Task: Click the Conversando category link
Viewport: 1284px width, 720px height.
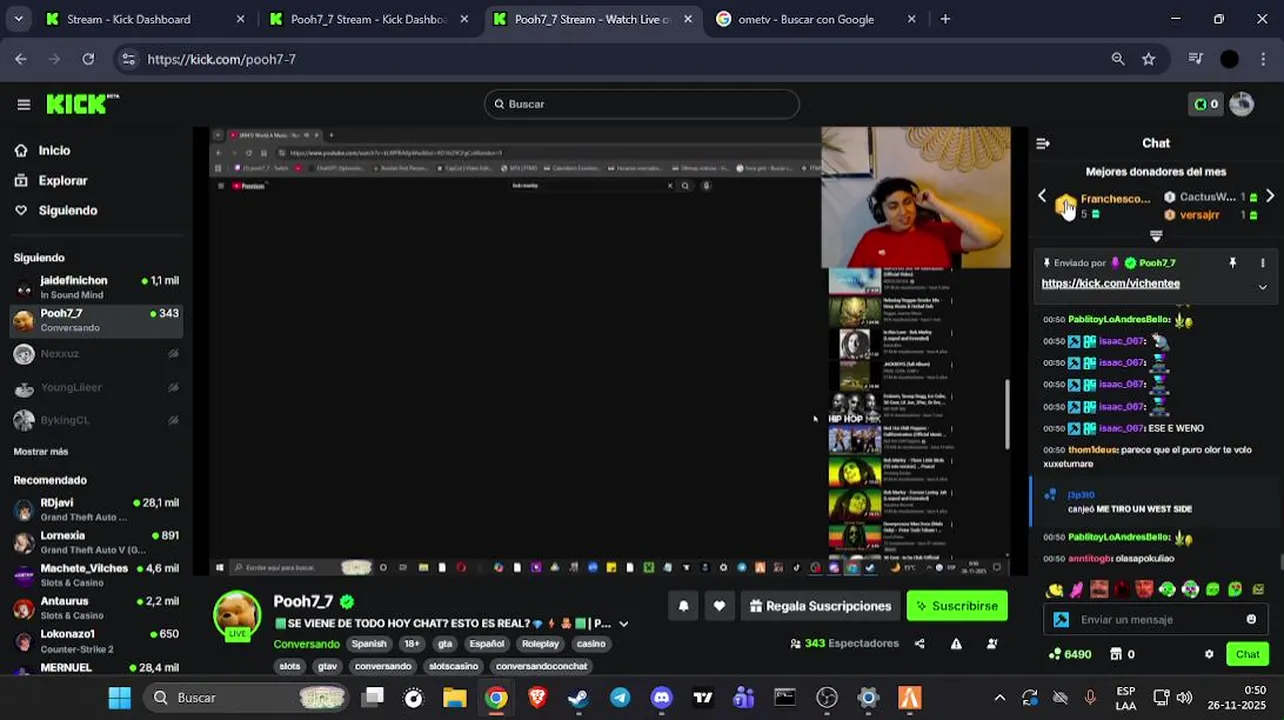Action: [306, 644]
